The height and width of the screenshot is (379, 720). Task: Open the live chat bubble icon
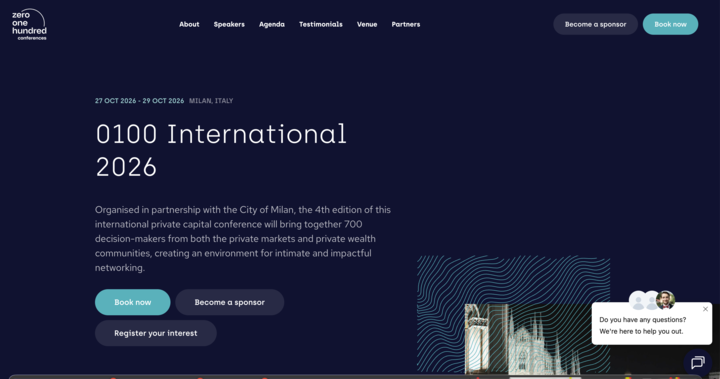click(698, 362)
